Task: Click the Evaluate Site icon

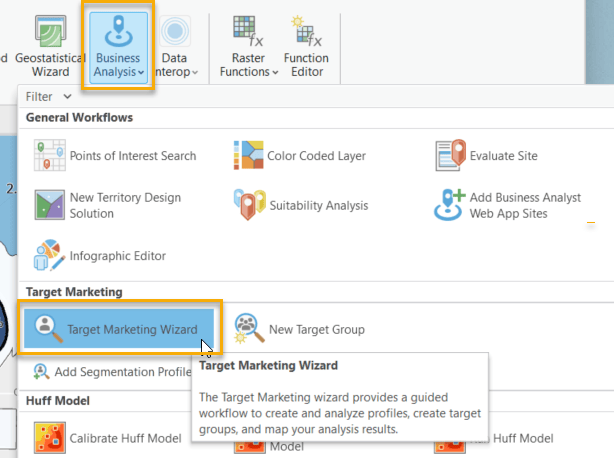Action: point(450,155)
